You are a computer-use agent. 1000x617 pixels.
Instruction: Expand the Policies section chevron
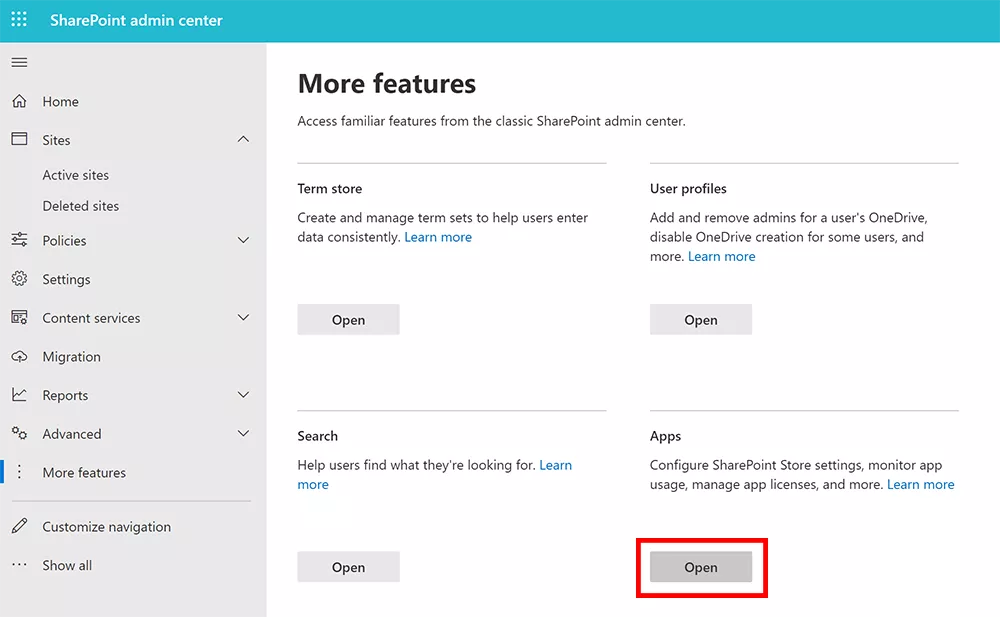click(243, 240)
